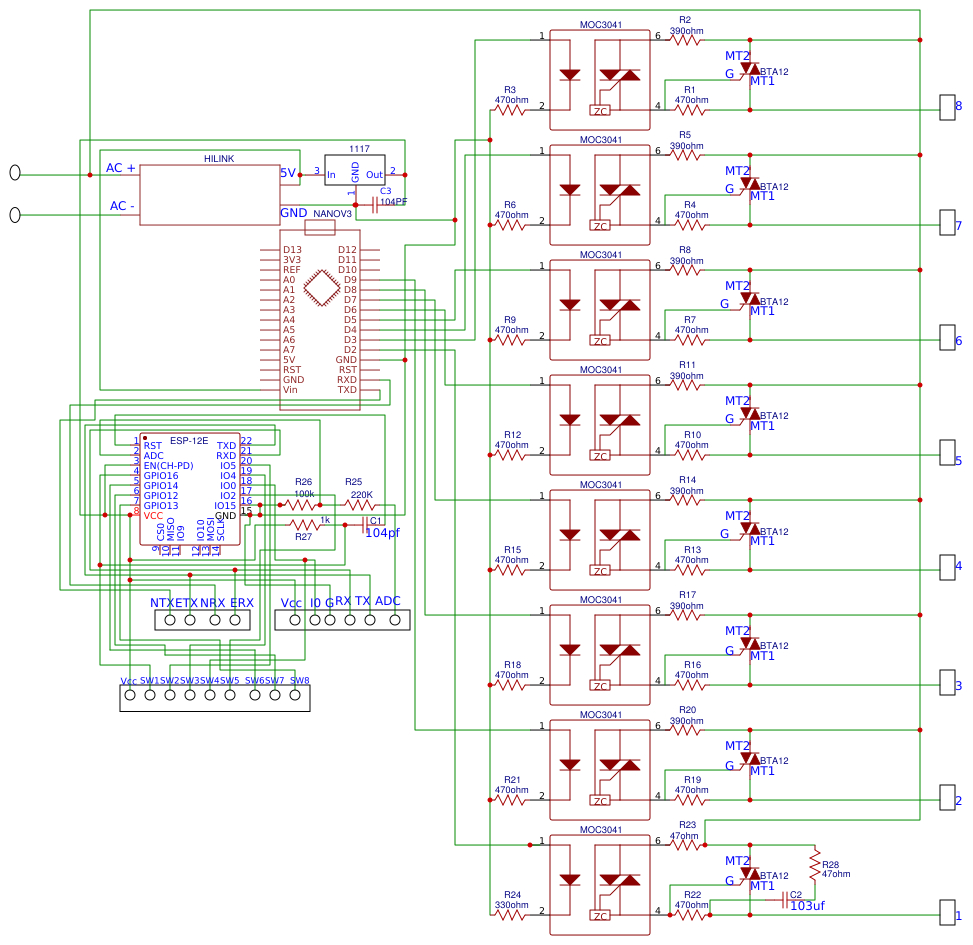Click capacitor C2 labeled 103uf
Viewport: 973px width, 945px height.
click(787, 901)
